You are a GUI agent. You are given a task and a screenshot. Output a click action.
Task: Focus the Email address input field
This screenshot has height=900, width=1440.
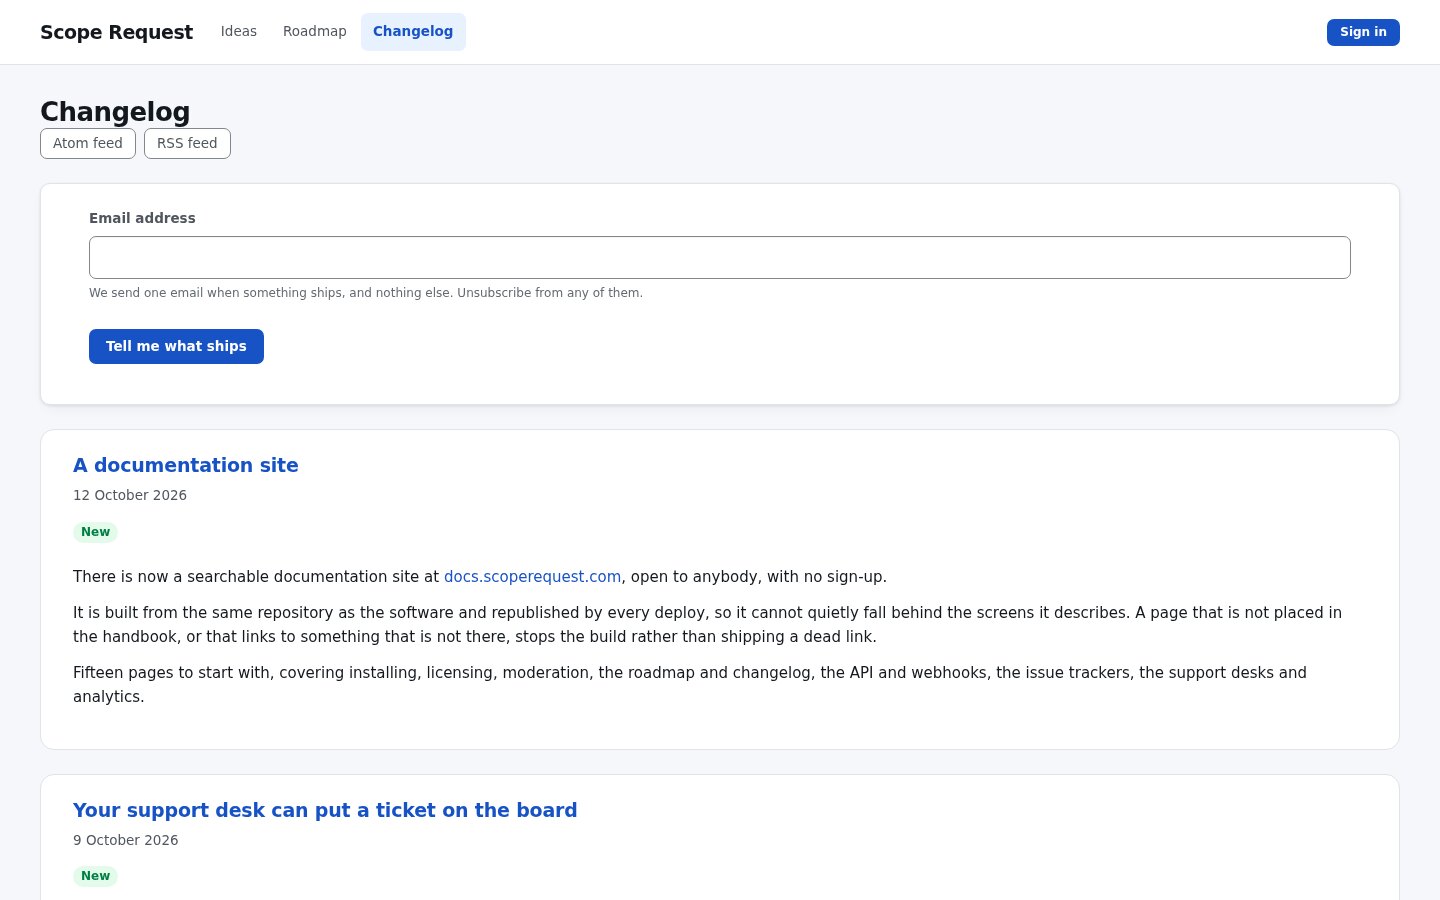(x=720, y=258)
